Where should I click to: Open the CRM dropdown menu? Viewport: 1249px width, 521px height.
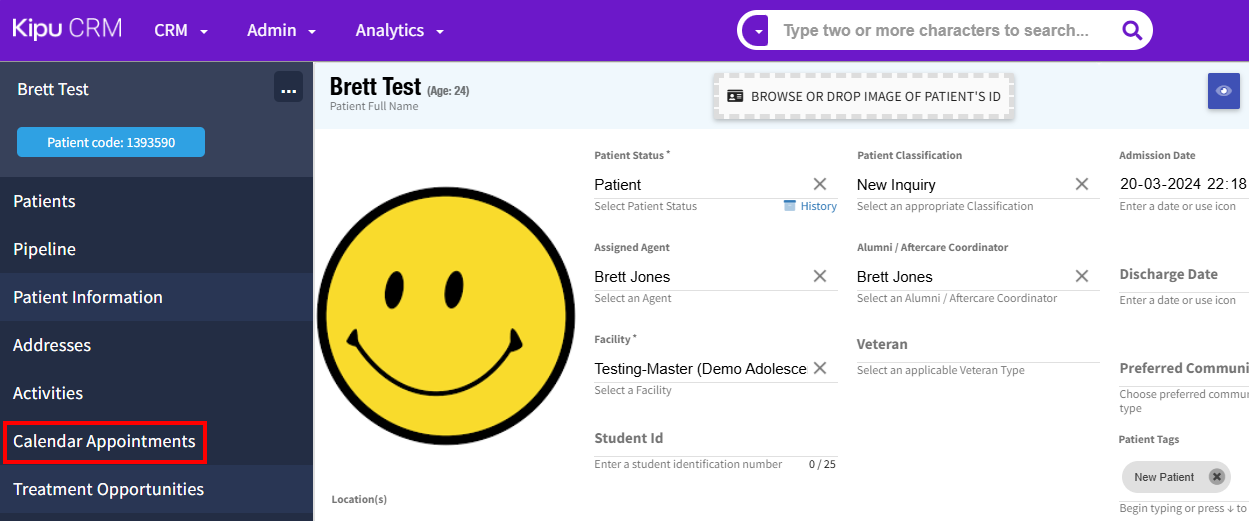181,31
